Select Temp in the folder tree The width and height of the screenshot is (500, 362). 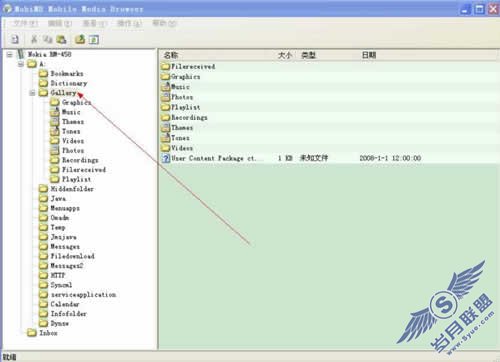click(x=58, y=227)
